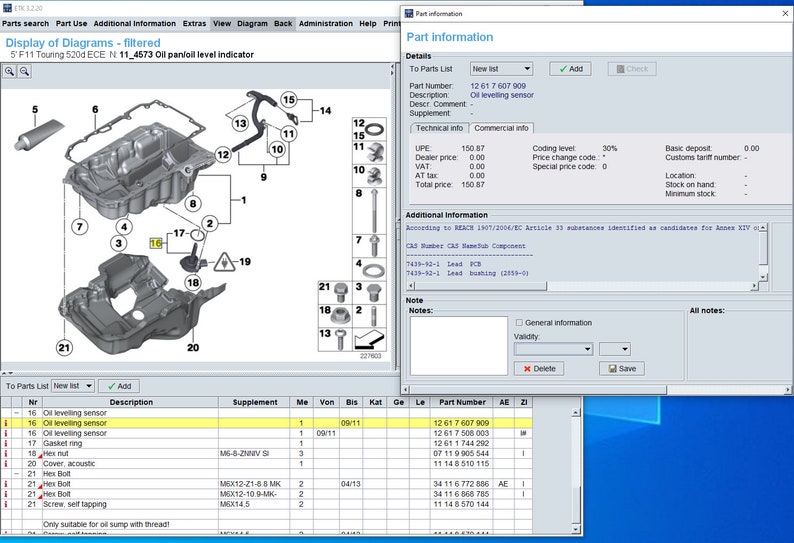This screenshot has height=543, width=794.
Task: Click Add button in Part information dialog
Action: [570, 69]
